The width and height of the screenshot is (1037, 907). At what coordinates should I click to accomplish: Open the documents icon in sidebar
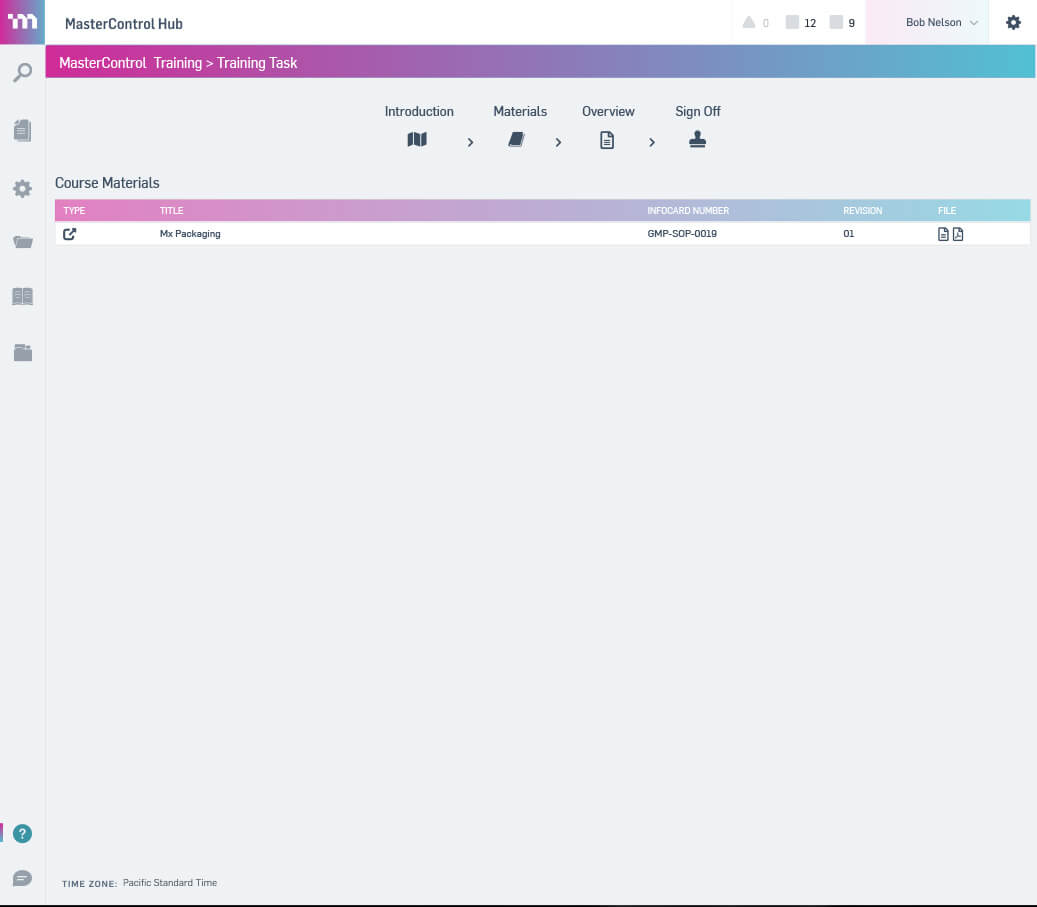click(x=22, y=130)
